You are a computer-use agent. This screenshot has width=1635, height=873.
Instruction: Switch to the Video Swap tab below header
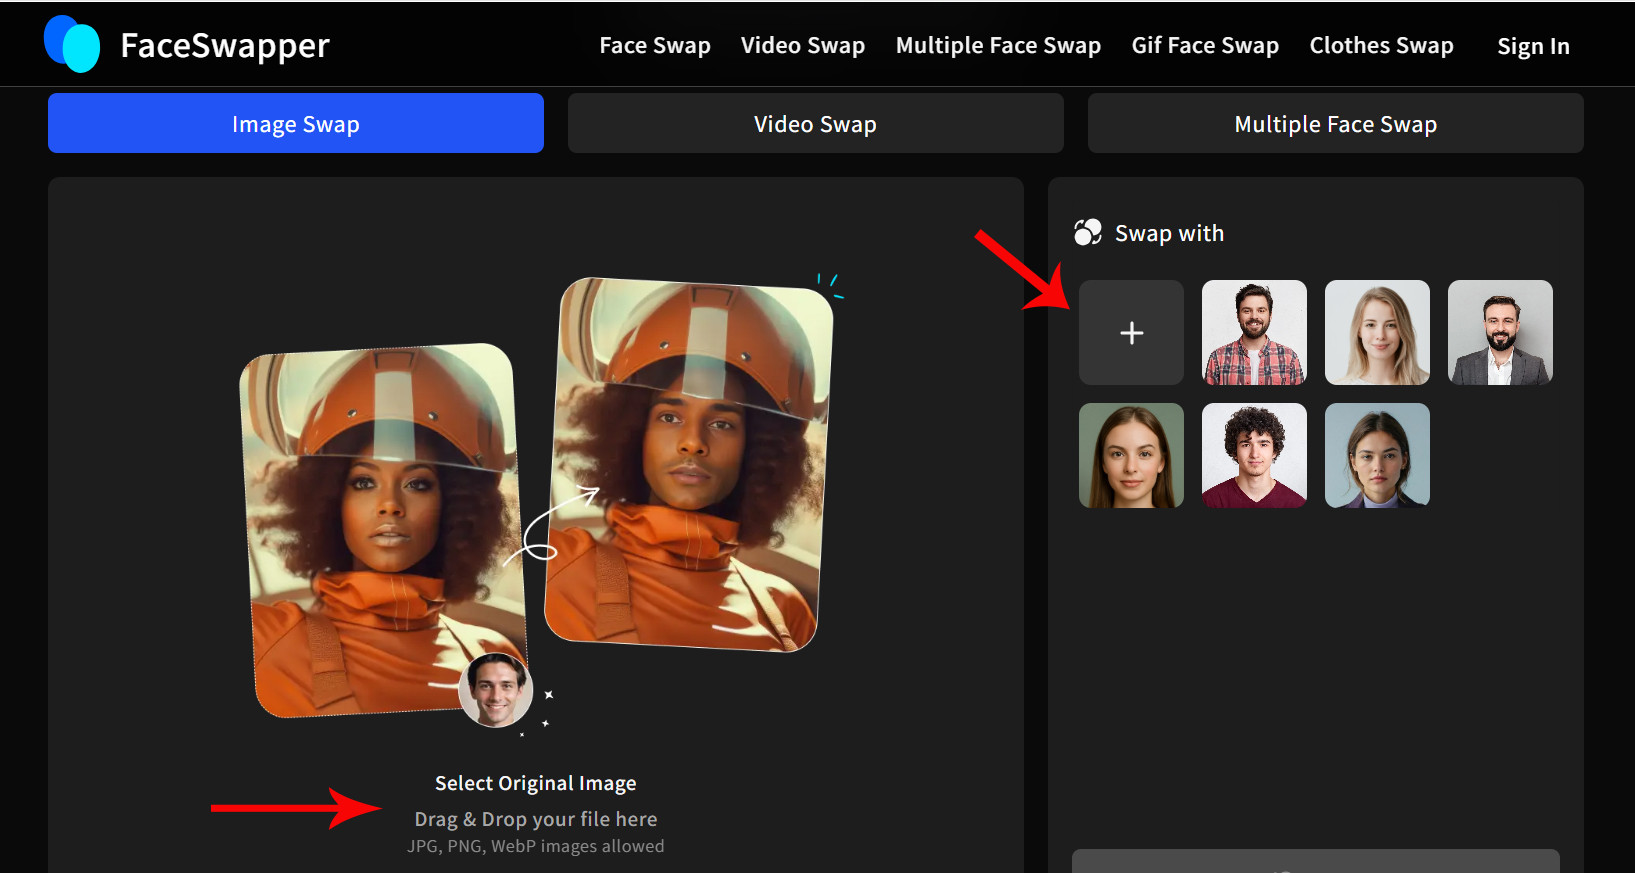click(x=815, y=124)
